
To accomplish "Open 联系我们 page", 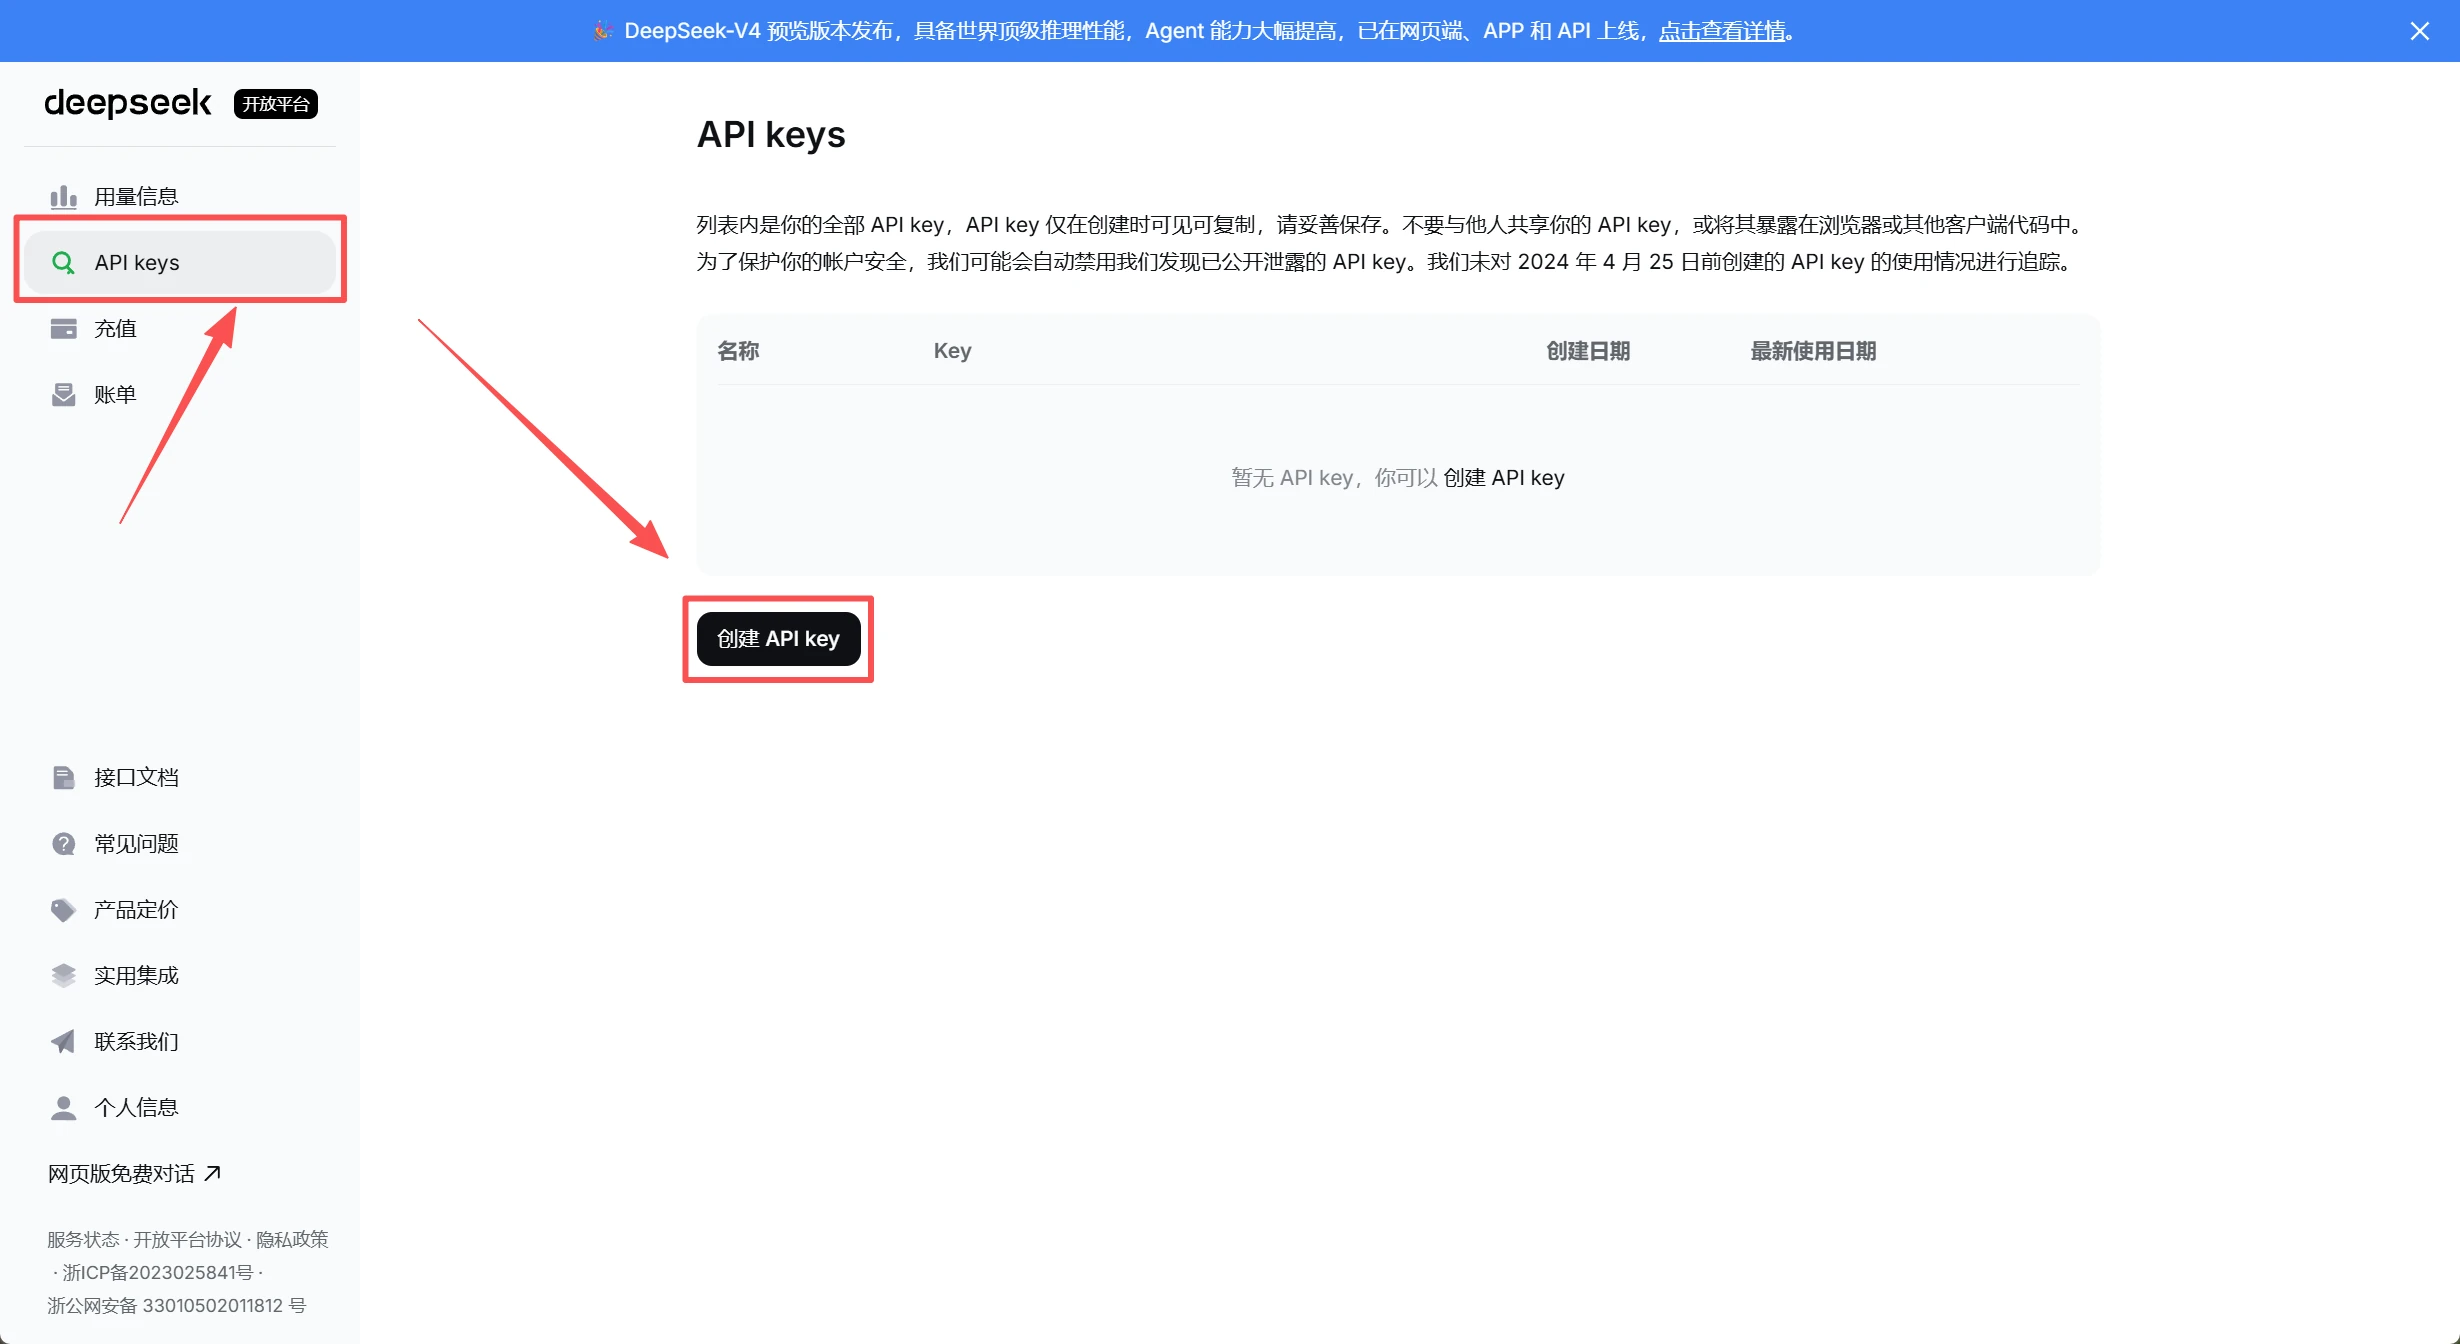I will tap(179, 1041).
